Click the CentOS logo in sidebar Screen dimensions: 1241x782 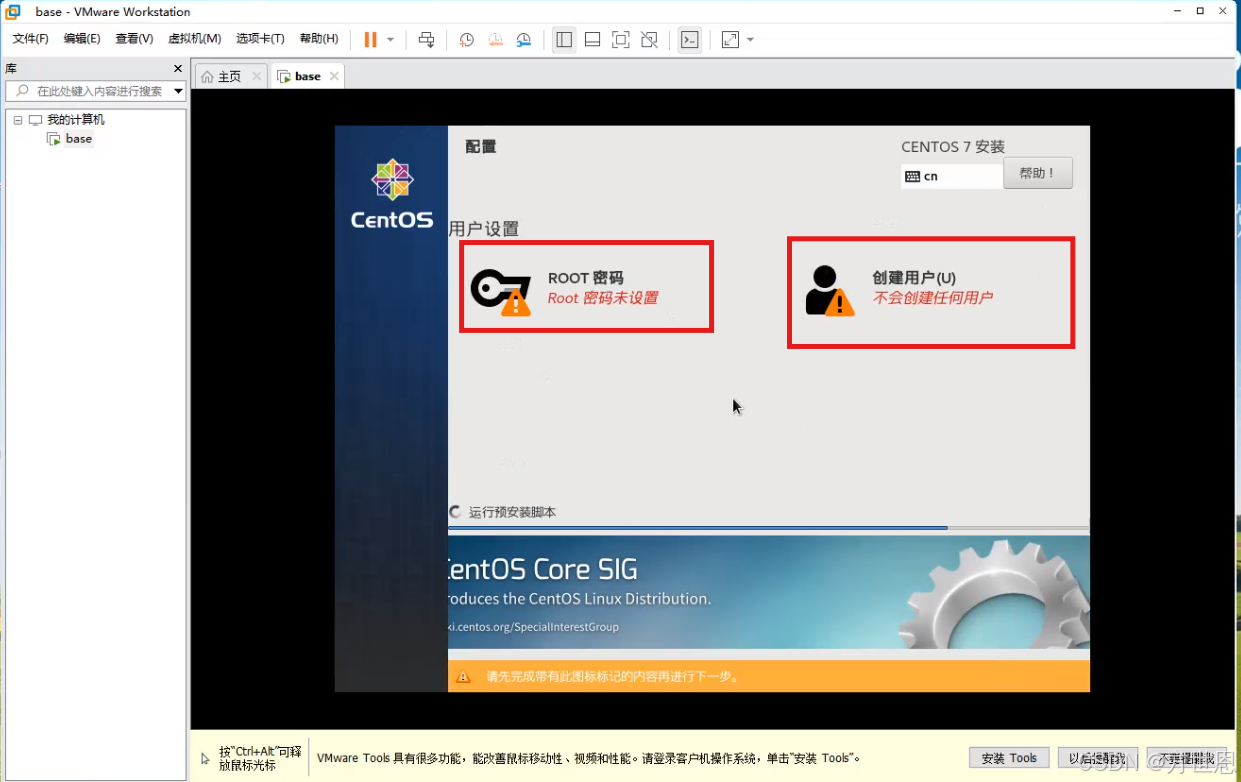point(392,194)
